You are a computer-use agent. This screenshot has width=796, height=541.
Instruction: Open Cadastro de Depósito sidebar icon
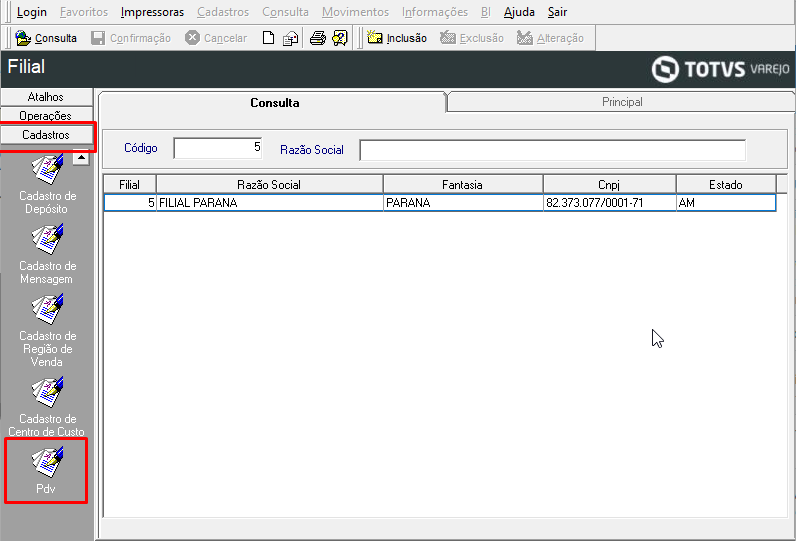click(47, 170)
